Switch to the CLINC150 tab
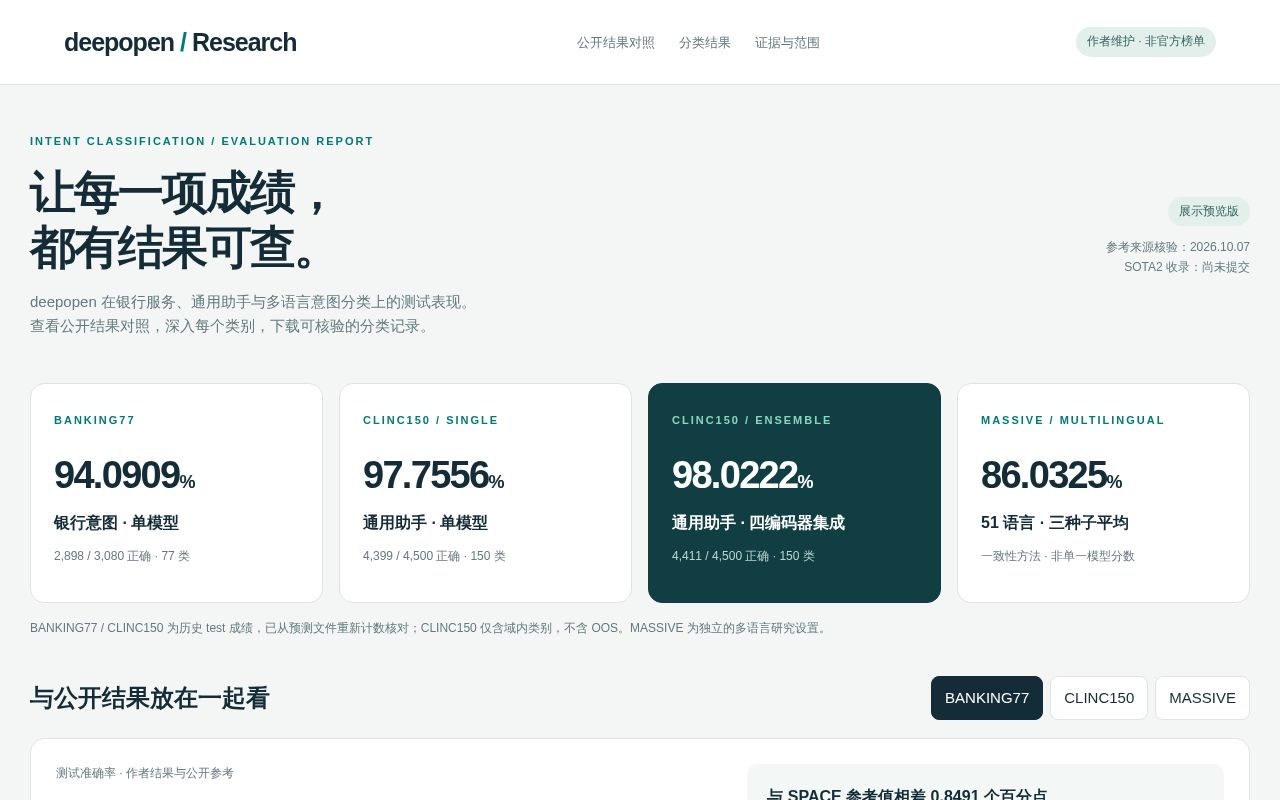Screen dimensions: 1280x800 click(x=1099, y=698)
